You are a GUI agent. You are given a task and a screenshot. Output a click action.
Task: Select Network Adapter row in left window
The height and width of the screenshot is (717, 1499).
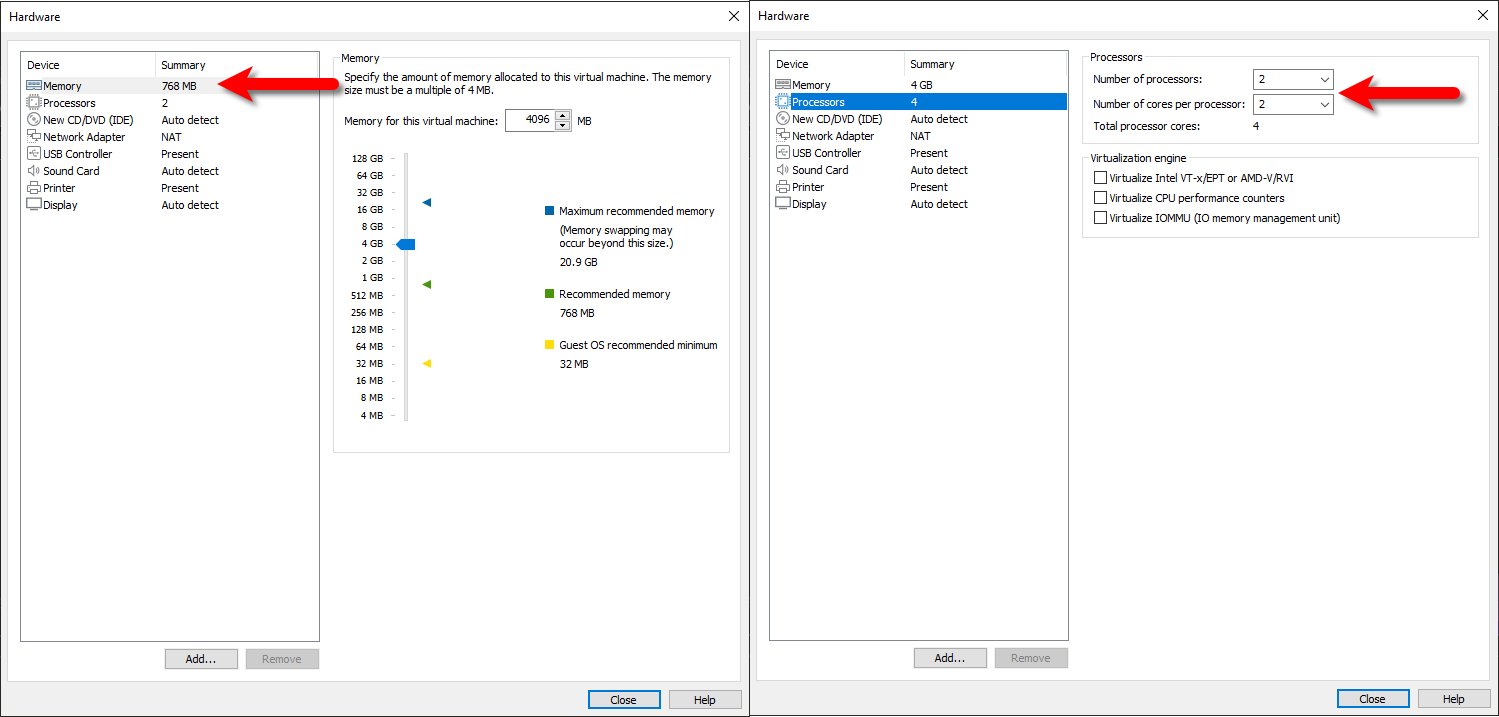[170, 137]
